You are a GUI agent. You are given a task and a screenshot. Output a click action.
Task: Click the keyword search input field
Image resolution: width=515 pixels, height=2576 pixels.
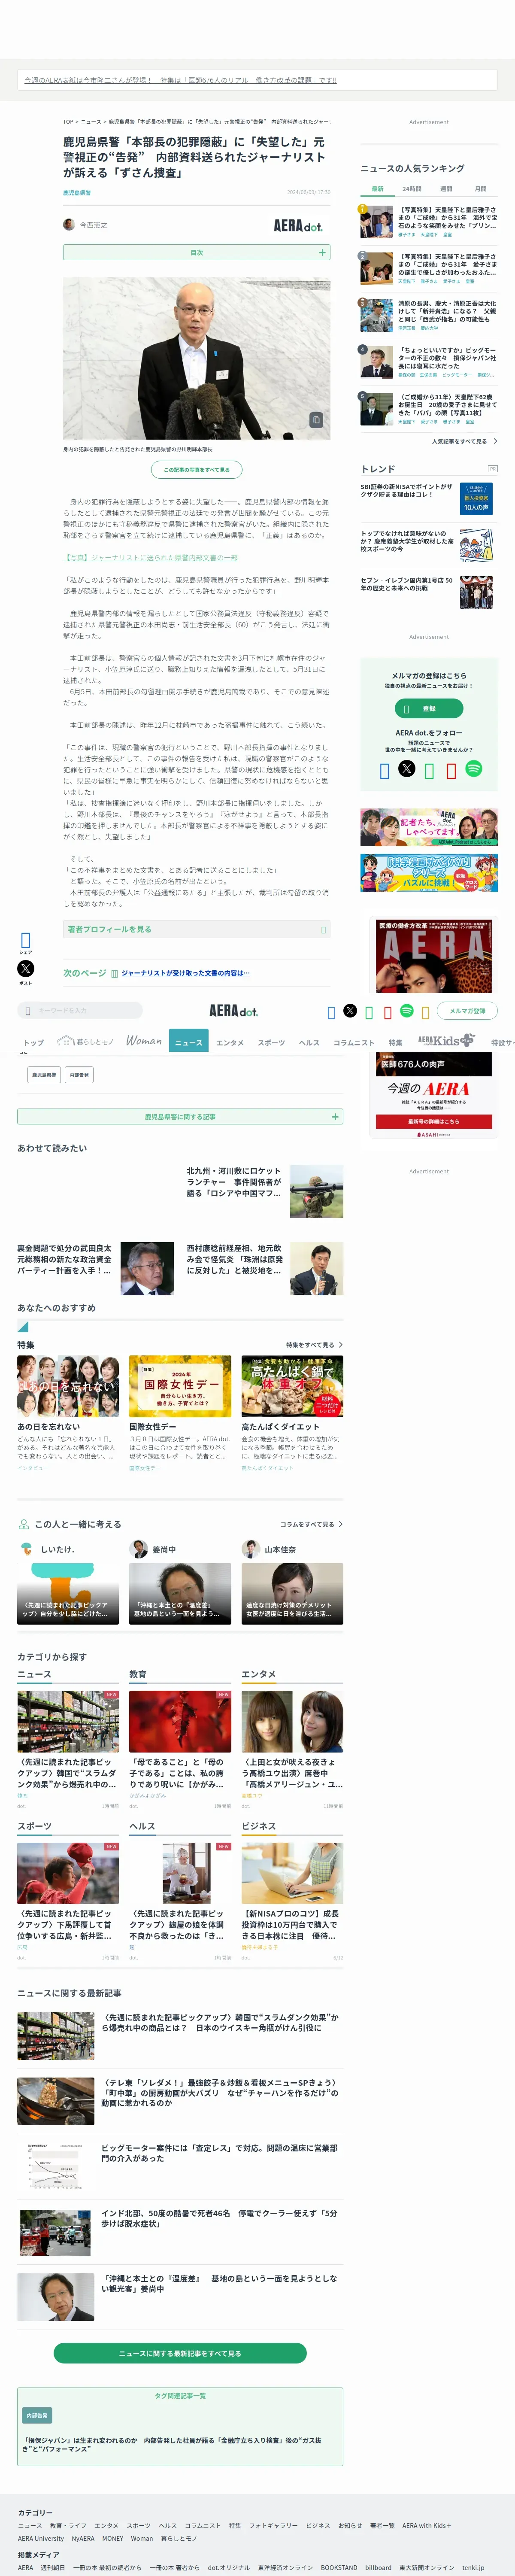80,1011
